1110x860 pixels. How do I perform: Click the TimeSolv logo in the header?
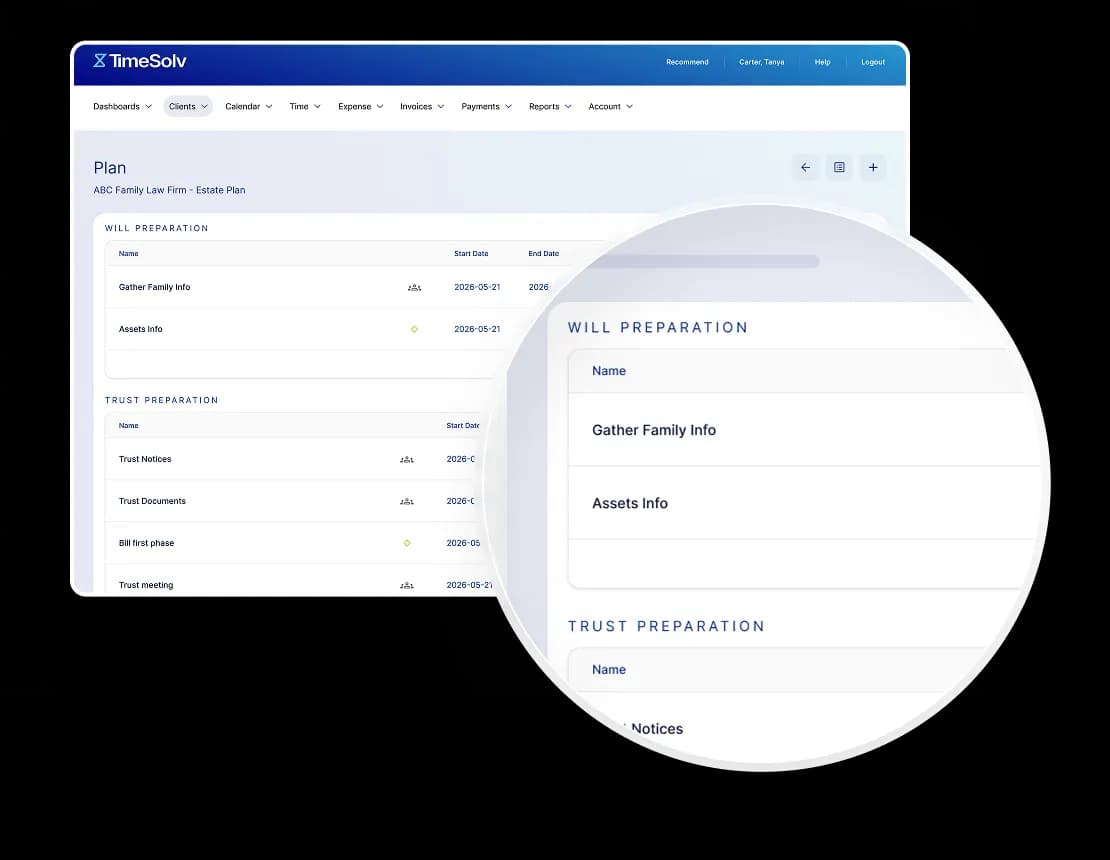point(137,61)
